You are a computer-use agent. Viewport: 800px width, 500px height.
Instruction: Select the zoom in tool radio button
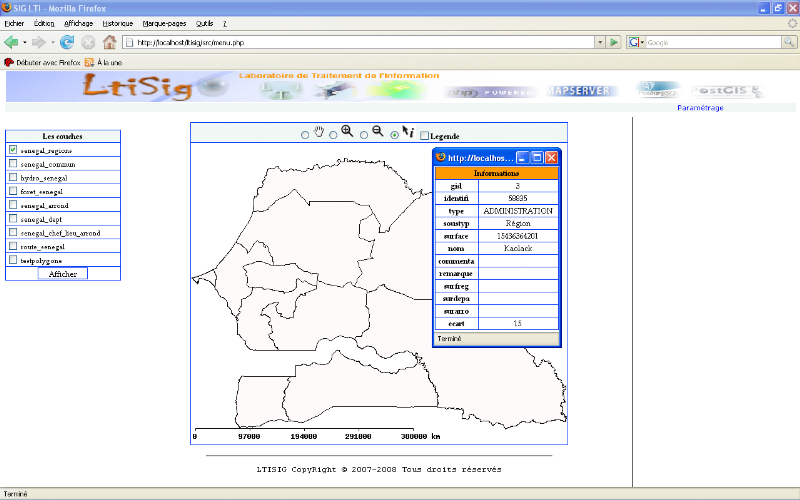click(333, 135)
